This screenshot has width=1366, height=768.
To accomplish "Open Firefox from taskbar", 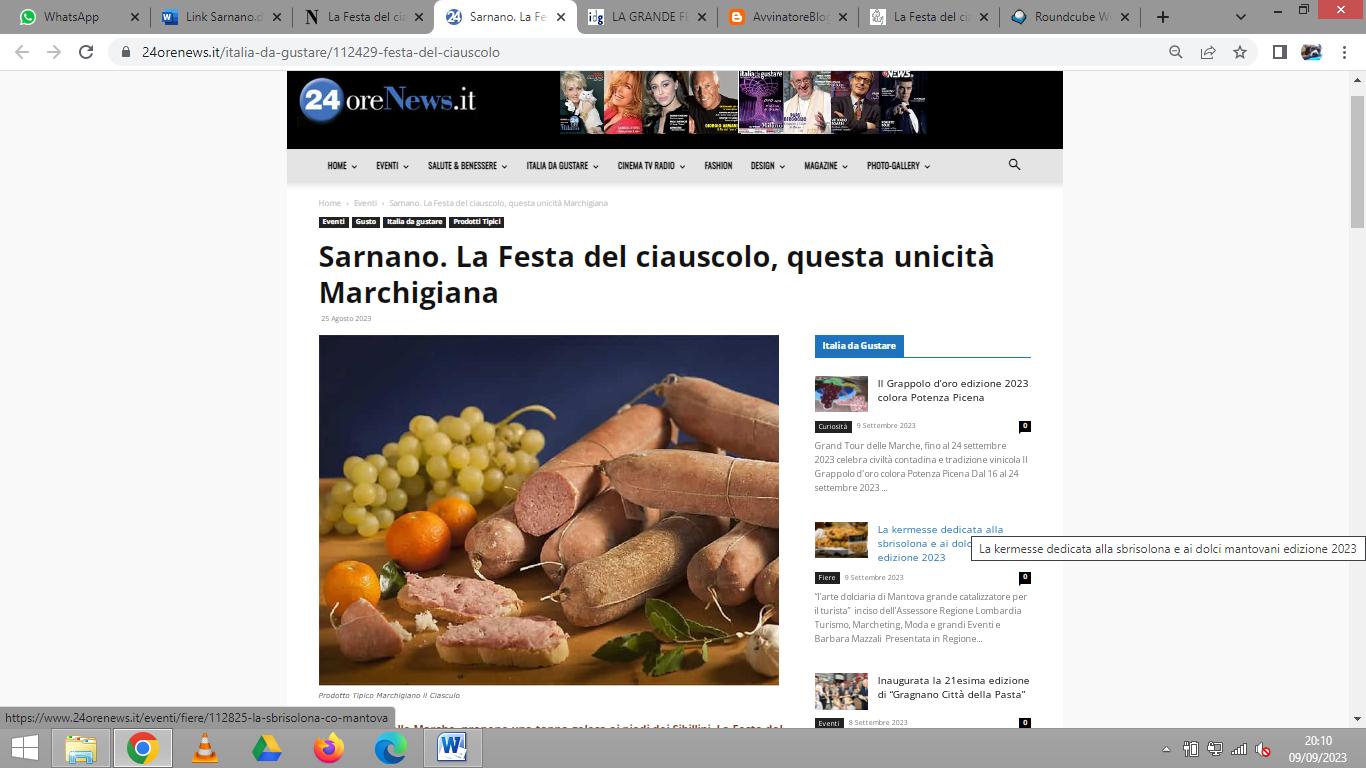I will (328, 748).
